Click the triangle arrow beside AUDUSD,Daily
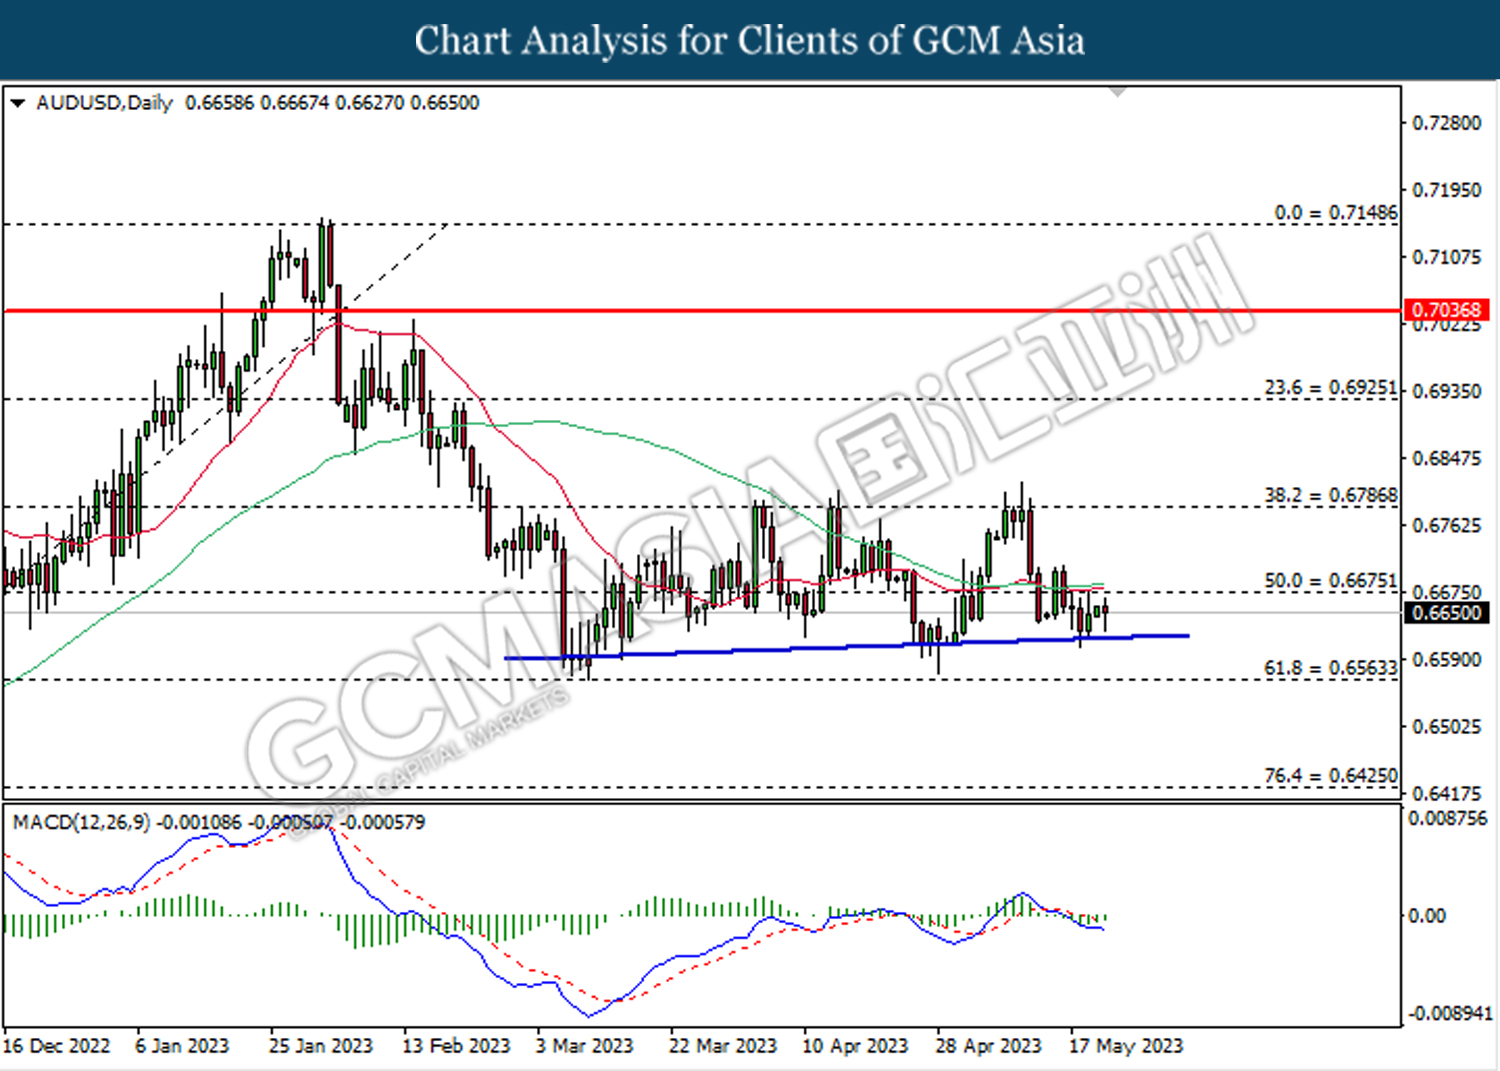Screen dimensions: 1500x1071 (17, 103)
